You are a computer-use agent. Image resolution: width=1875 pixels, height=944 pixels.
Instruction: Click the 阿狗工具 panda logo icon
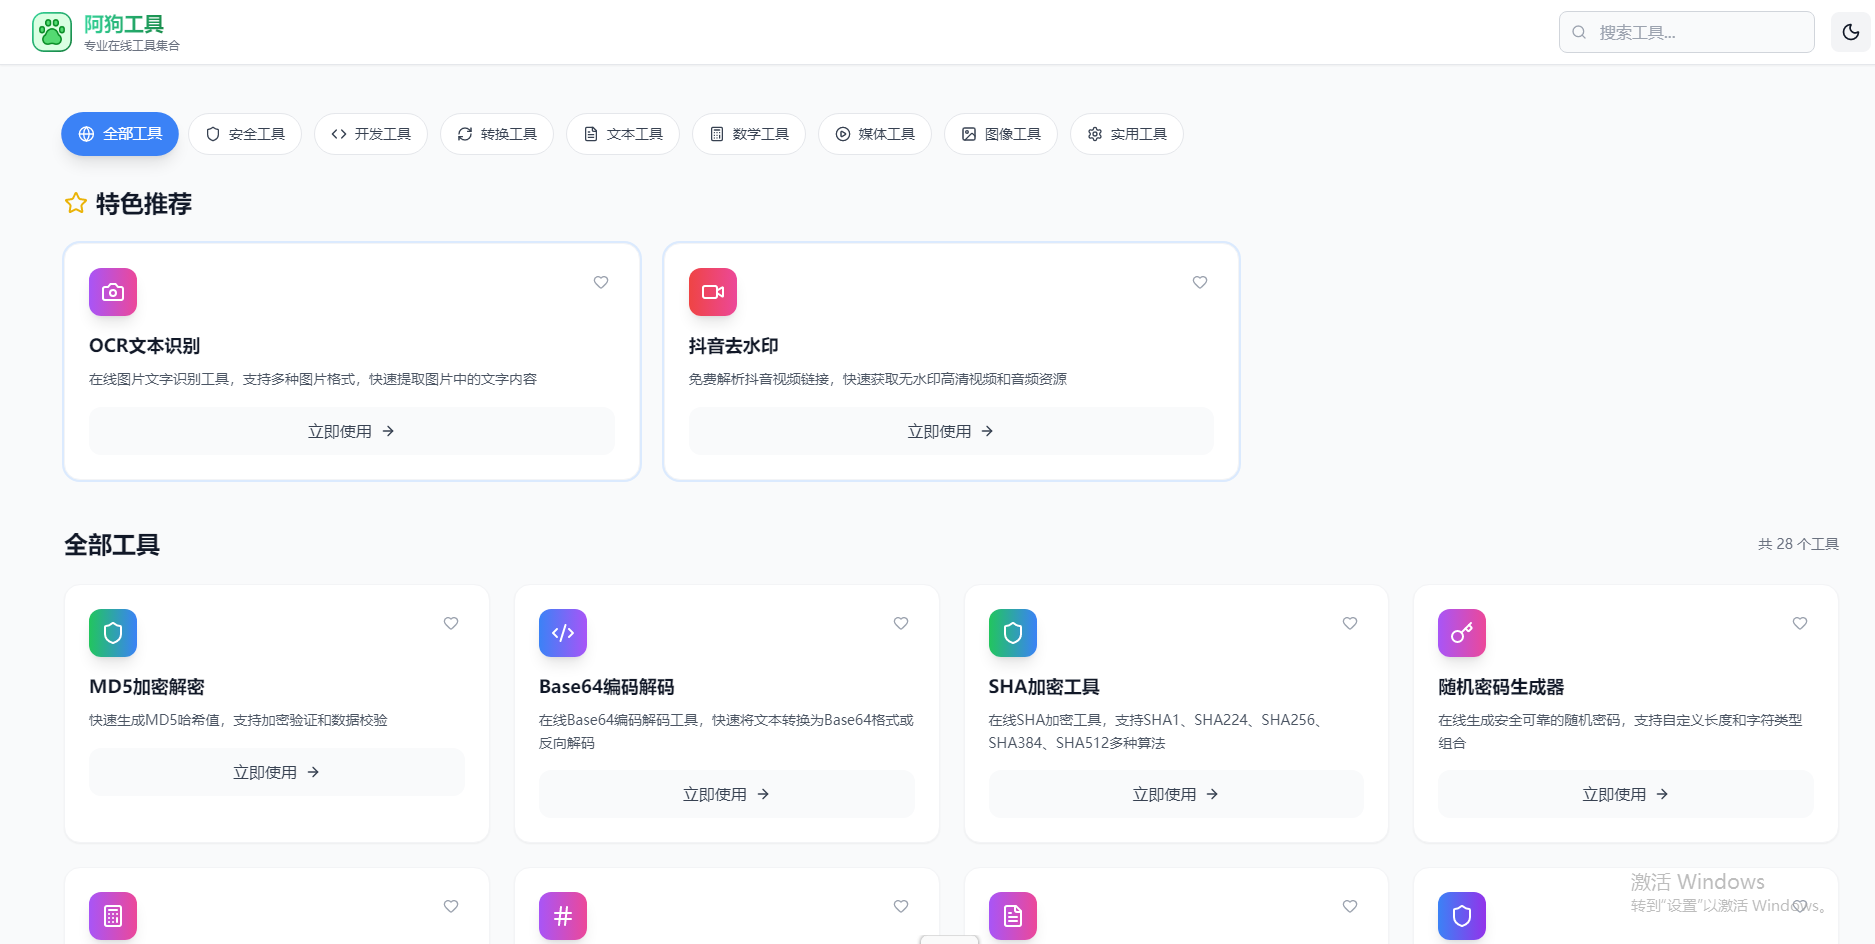pyautogui.click(x=51, y=31)
